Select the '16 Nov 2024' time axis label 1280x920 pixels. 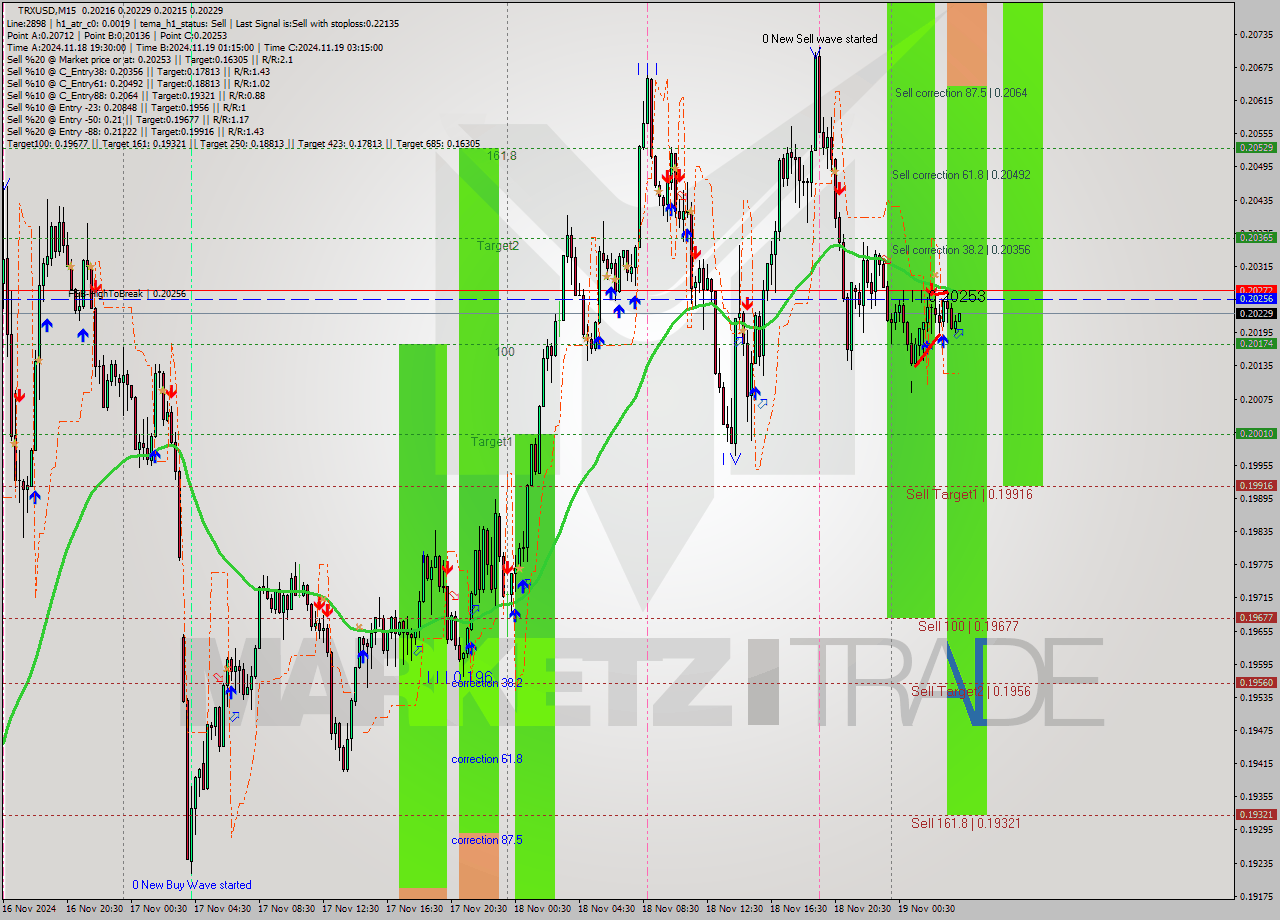(31, 909)
